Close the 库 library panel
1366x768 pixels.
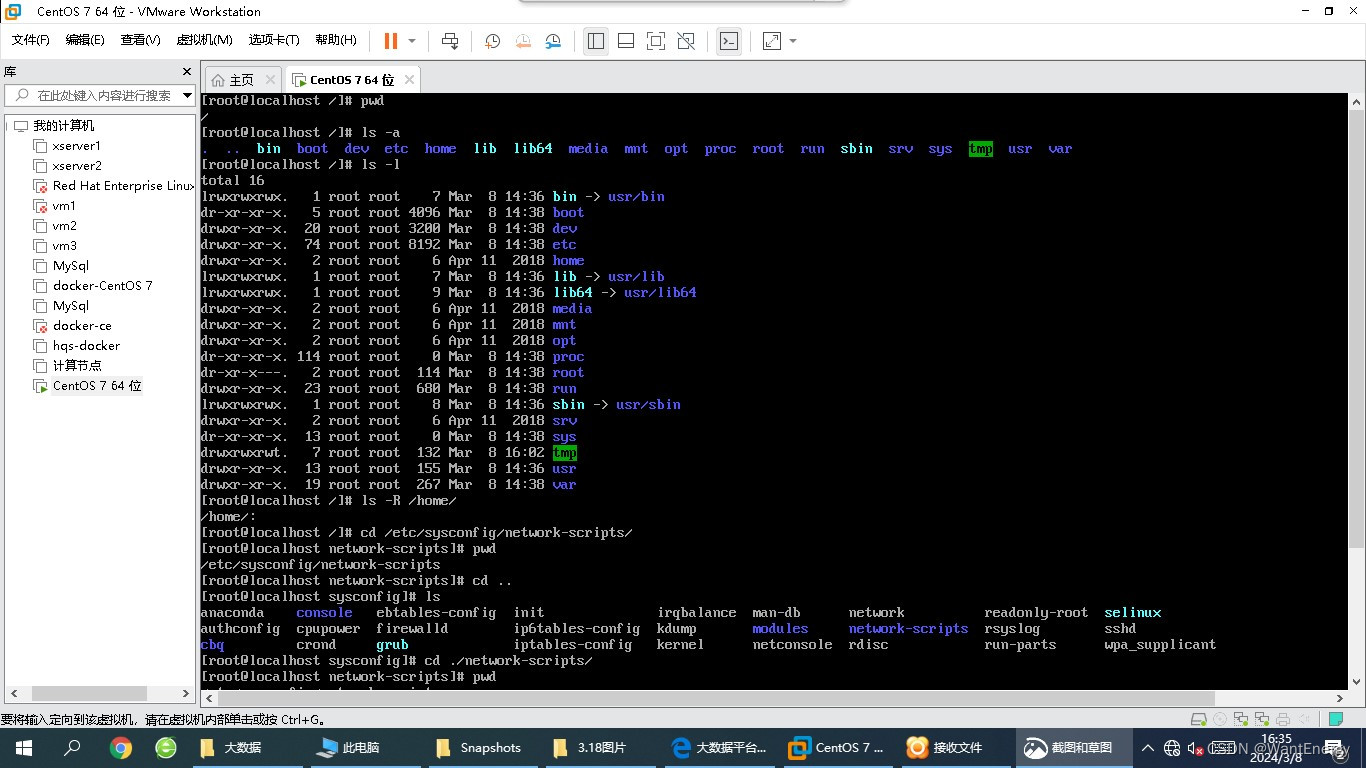(186, 72)
